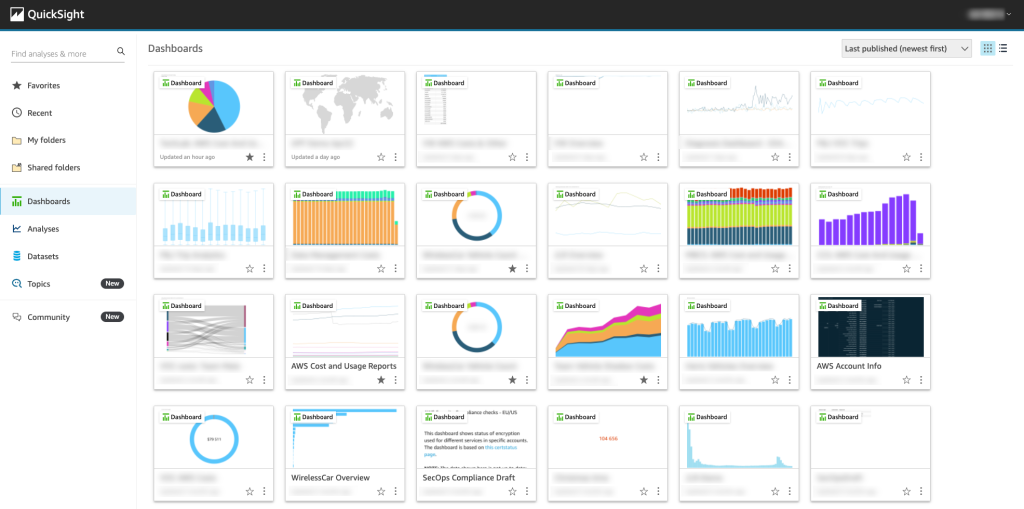Switch to list view
Image resolution: width=1024 pixels, height=509 pixels.
tap(1003, 48)
